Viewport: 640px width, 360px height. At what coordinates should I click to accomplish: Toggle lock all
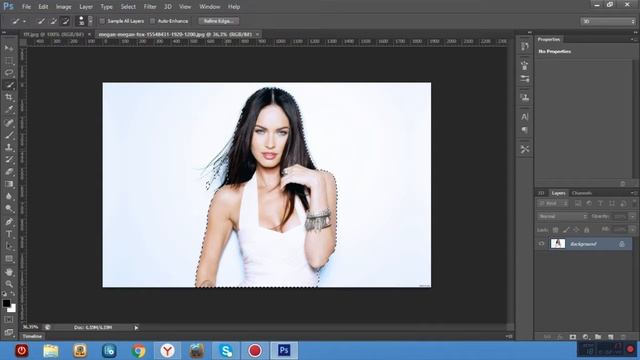pyautogui.click(x=587, y=230)
